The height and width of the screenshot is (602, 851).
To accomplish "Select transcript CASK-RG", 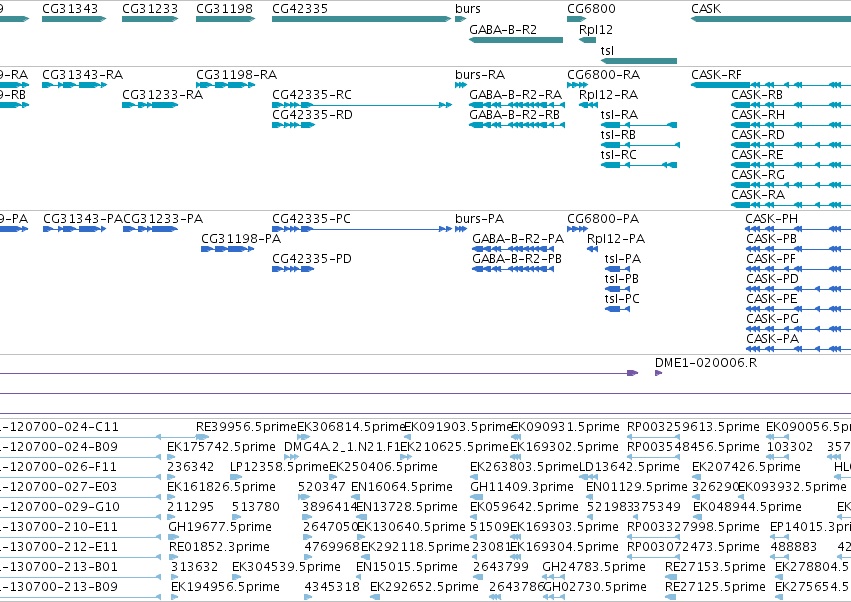I will (x=791, y=185).
